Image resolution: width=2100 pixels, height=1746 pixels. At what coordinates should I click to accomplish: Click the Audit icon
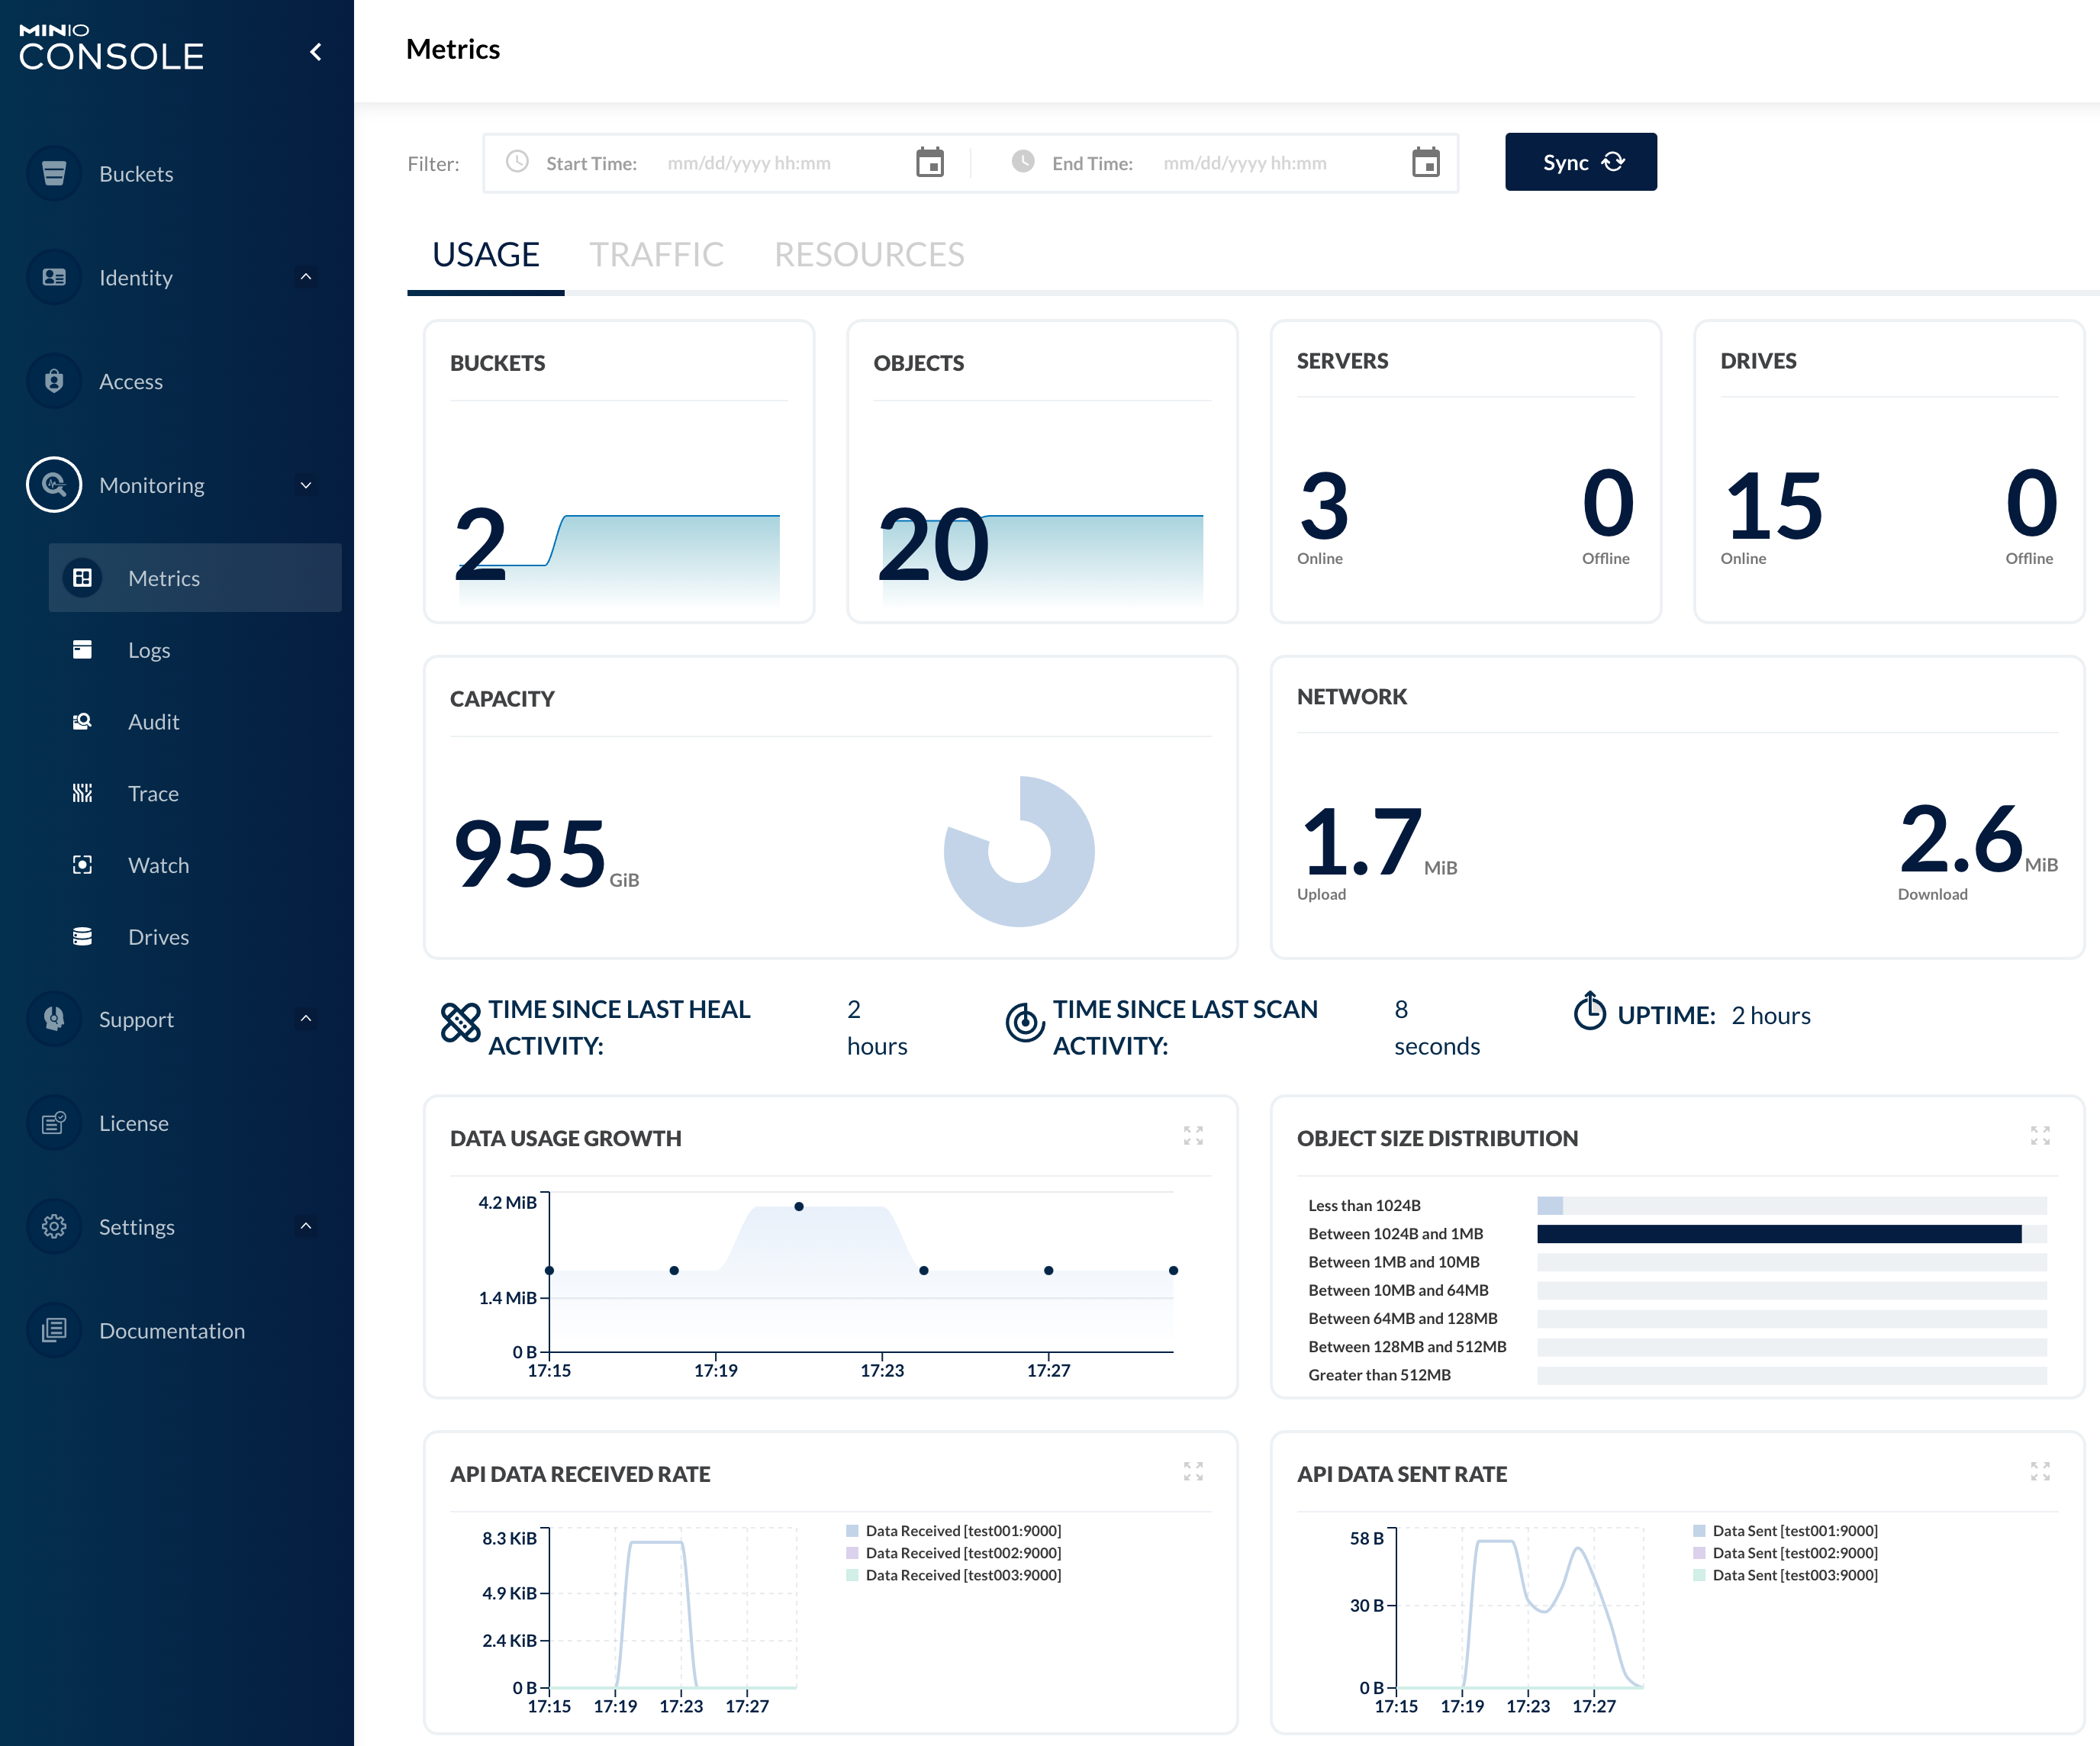pos(83,722)
